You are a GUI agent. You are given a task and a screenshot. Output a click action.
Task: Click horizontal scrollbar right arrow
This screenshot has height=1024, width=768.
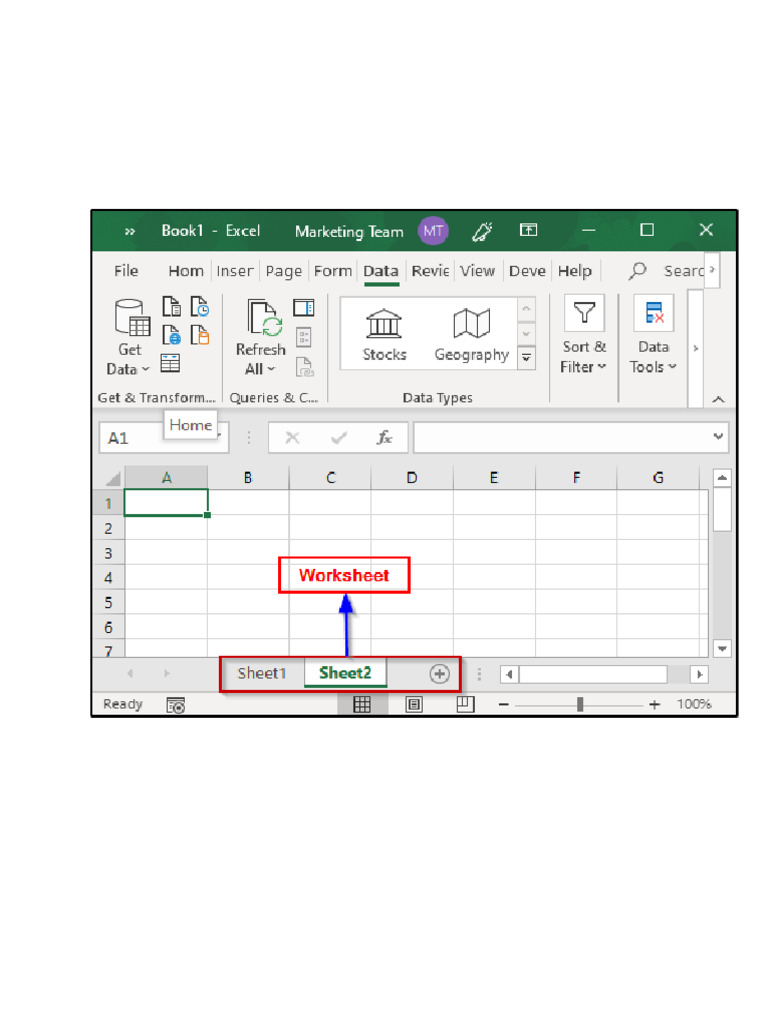coord(699,674)
